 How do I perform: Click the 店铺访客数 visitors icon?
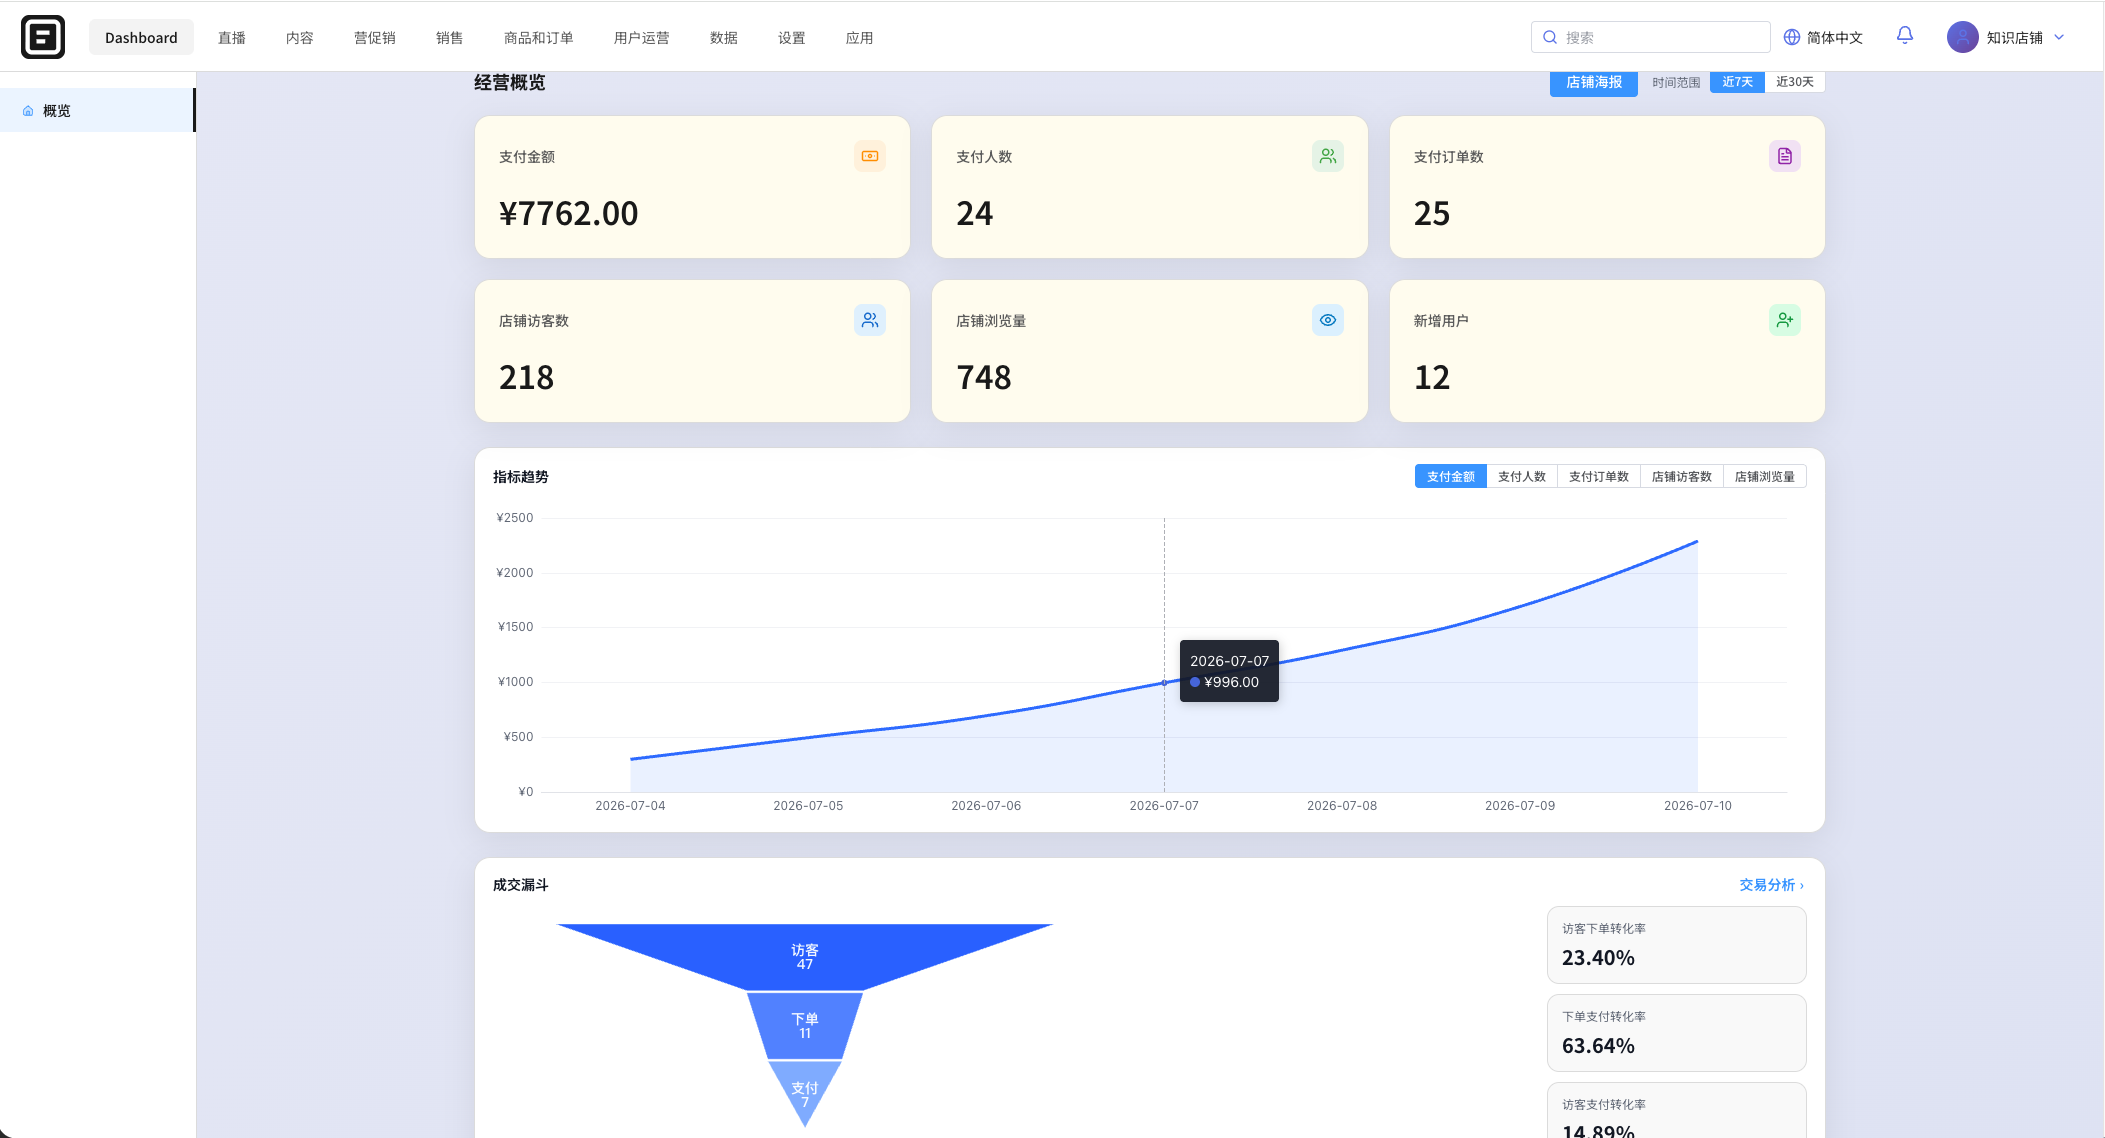click(x=870, y=320)
